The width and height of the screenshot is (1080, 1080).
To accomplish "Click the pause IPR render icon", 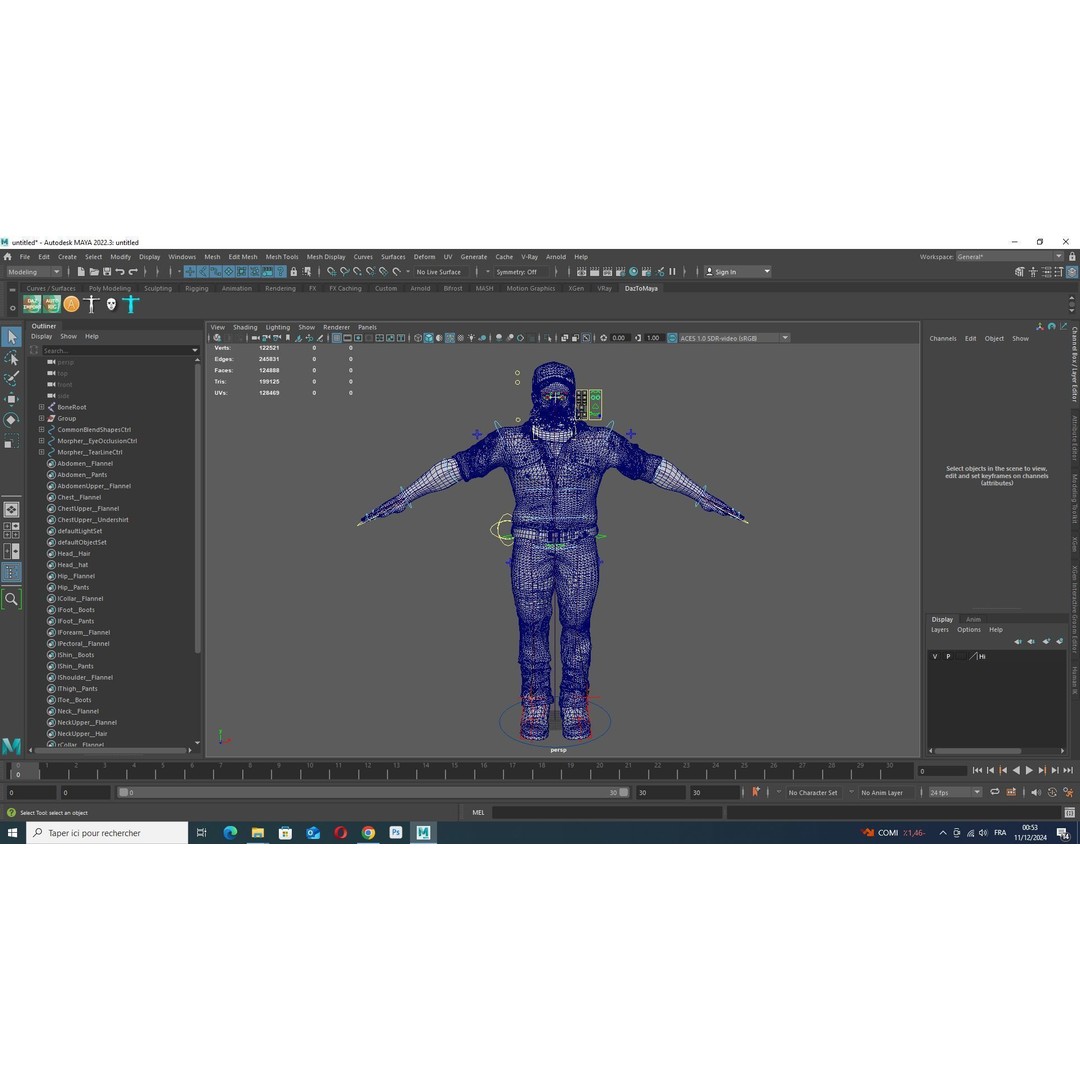I will (672, 272).
